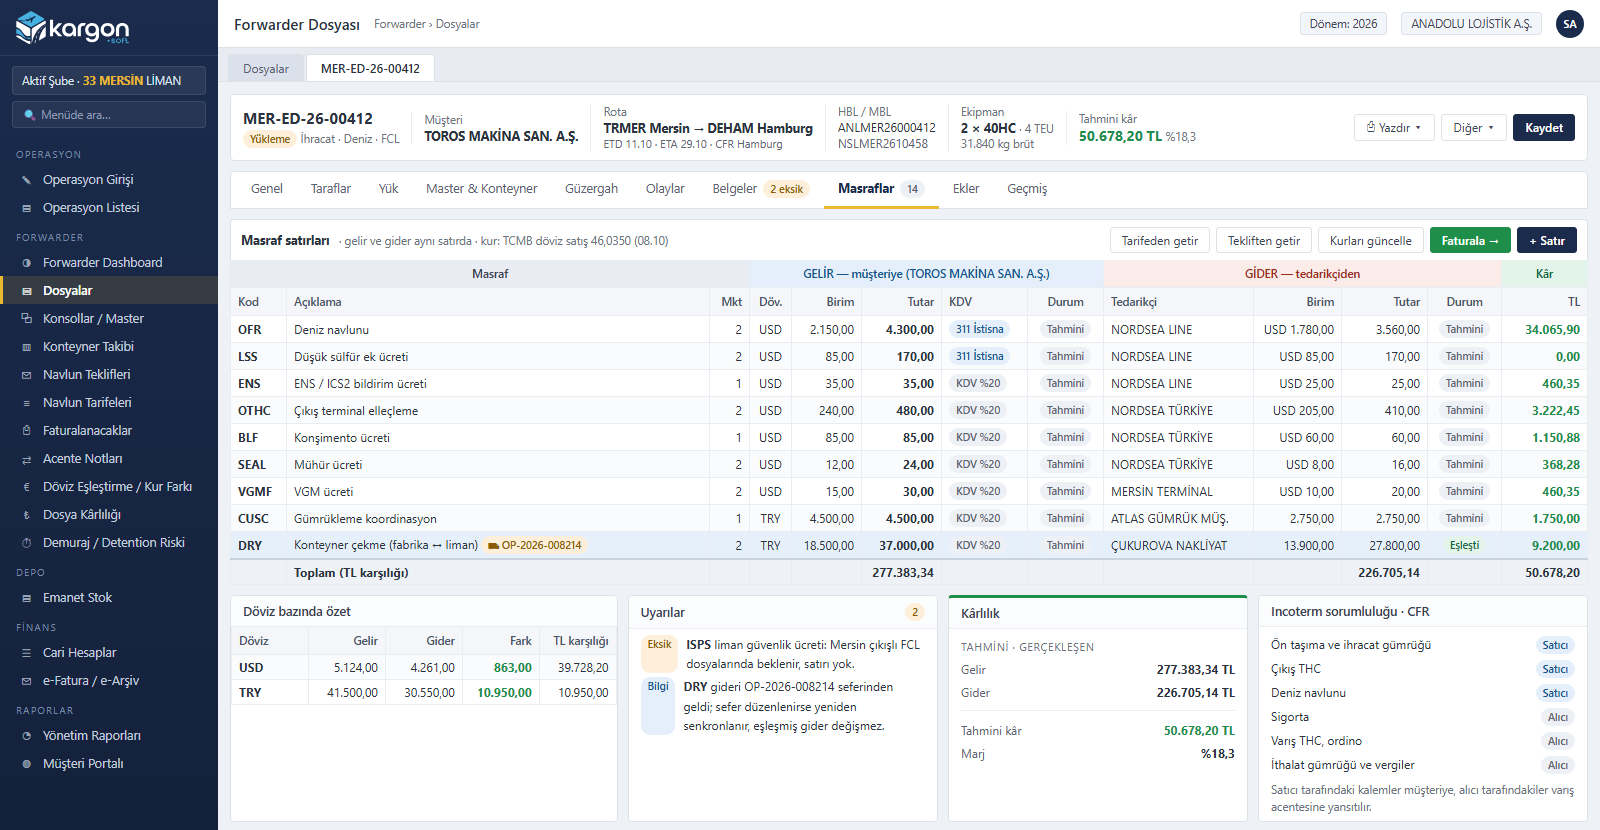Open Cari Hesaplar in the sidebar

109,653
